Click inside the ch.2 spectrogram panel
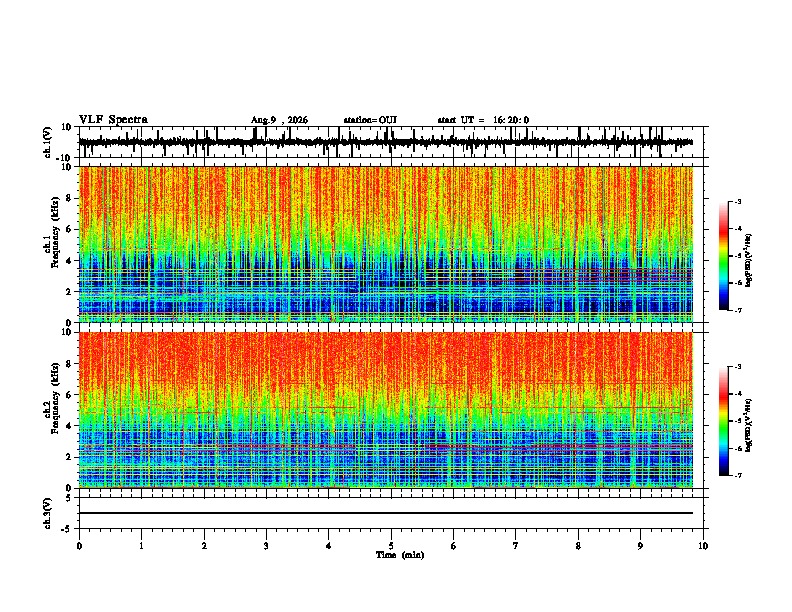 click(x=385, y=410)
